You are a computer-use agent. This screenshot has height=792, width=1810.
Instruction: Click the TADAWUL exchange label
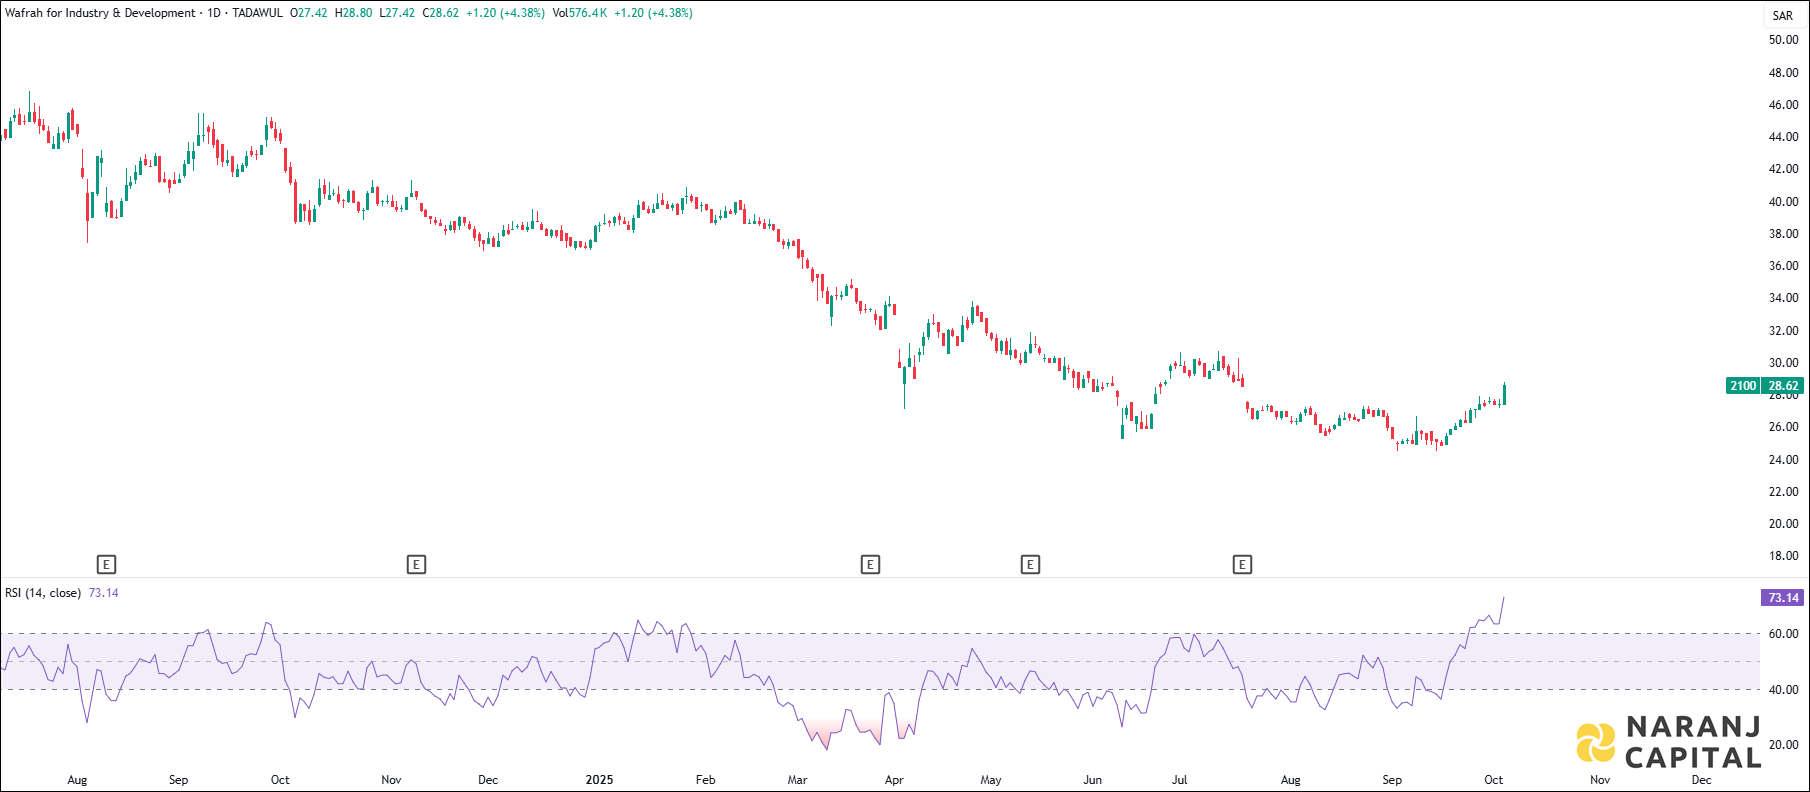click(x=257, y=13)
